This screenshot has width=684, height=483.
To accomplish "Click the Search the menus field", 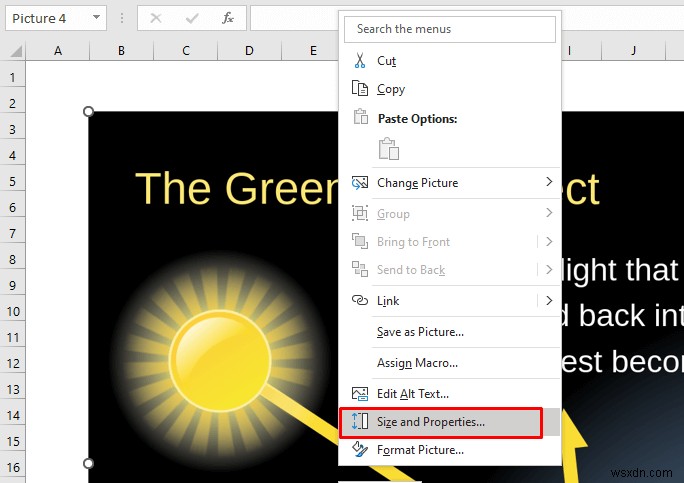I will (450, 29).
